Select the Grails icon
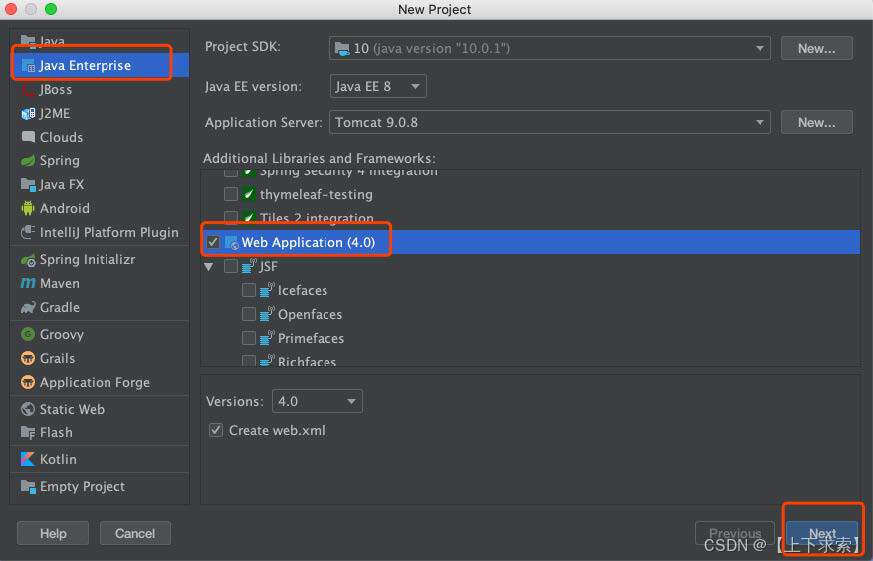The width and height of the screenshot is (873, 561). click(28, 358)
